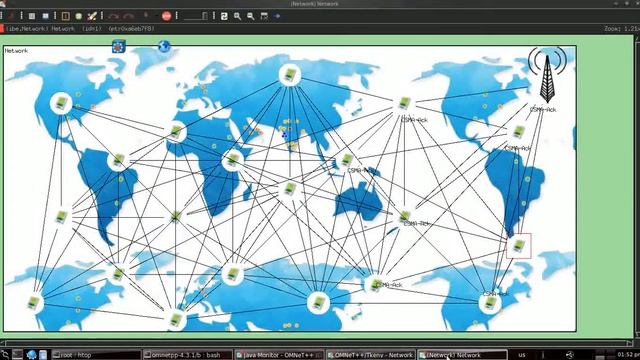Click the globe icon above the network canvas
The image size is (640, 360).
coord(164,46)
